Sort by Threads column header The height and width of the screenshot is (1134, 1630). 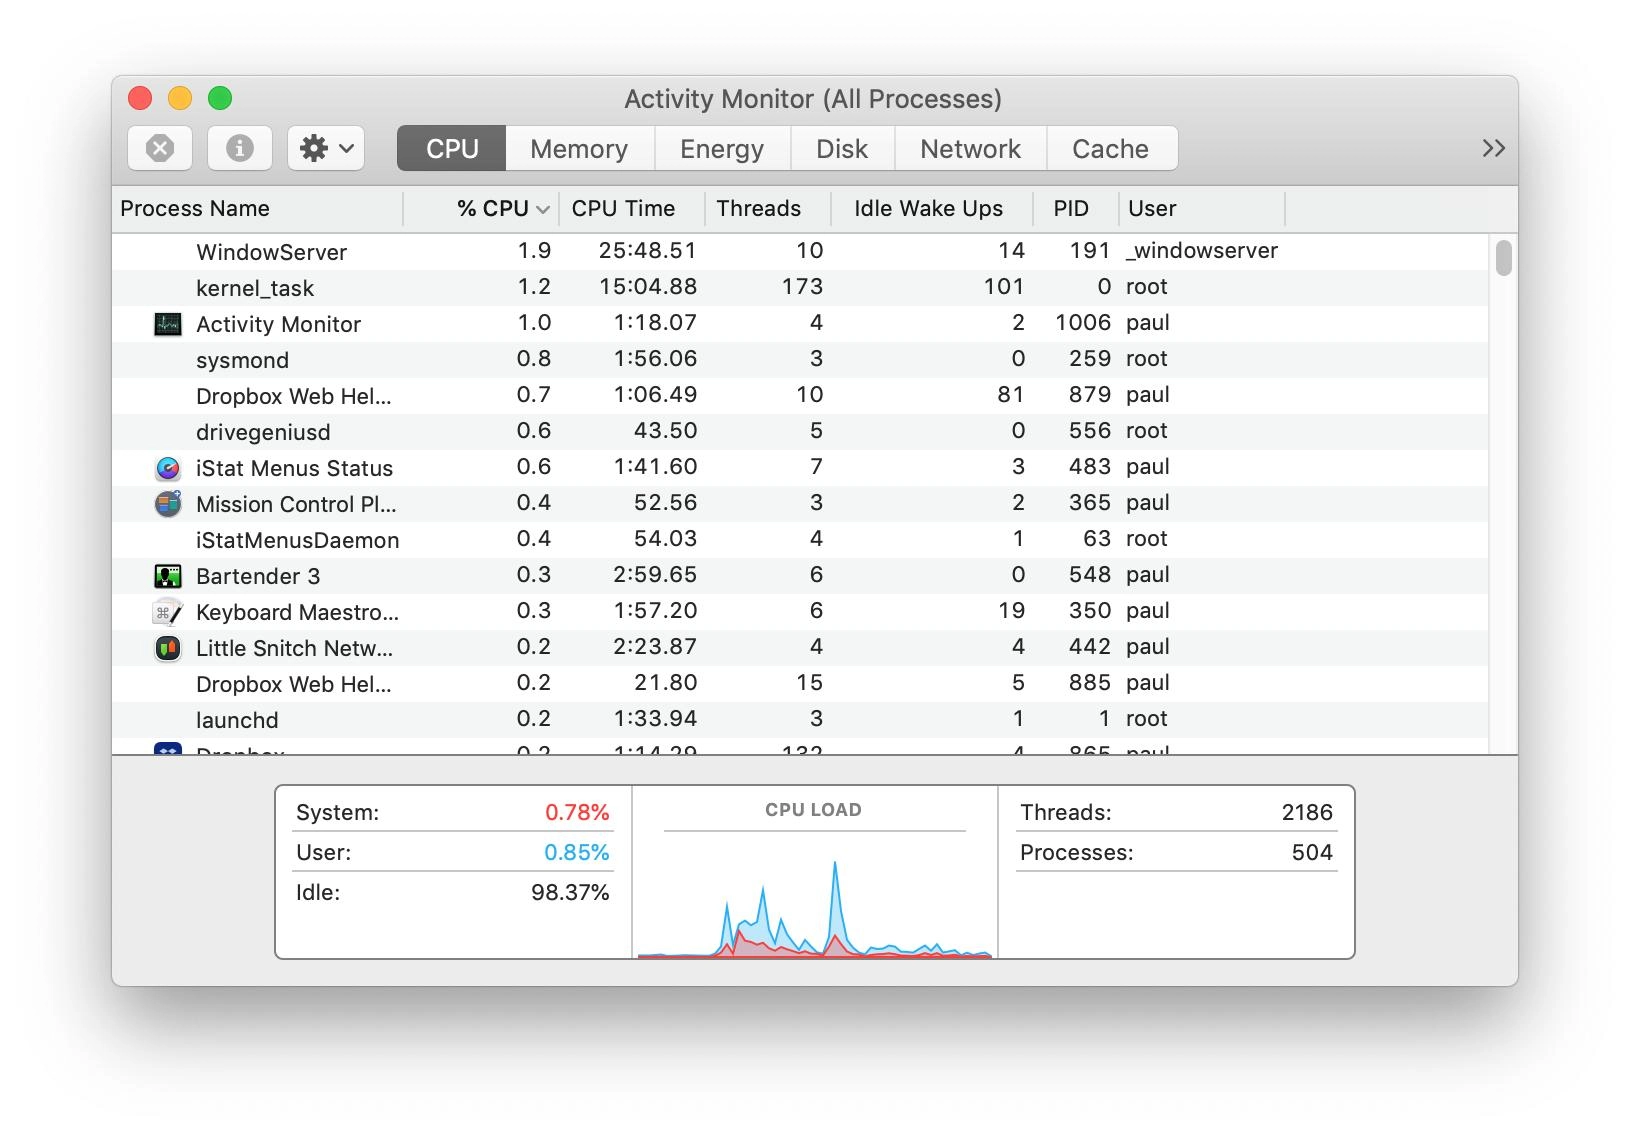pos(768,208)
